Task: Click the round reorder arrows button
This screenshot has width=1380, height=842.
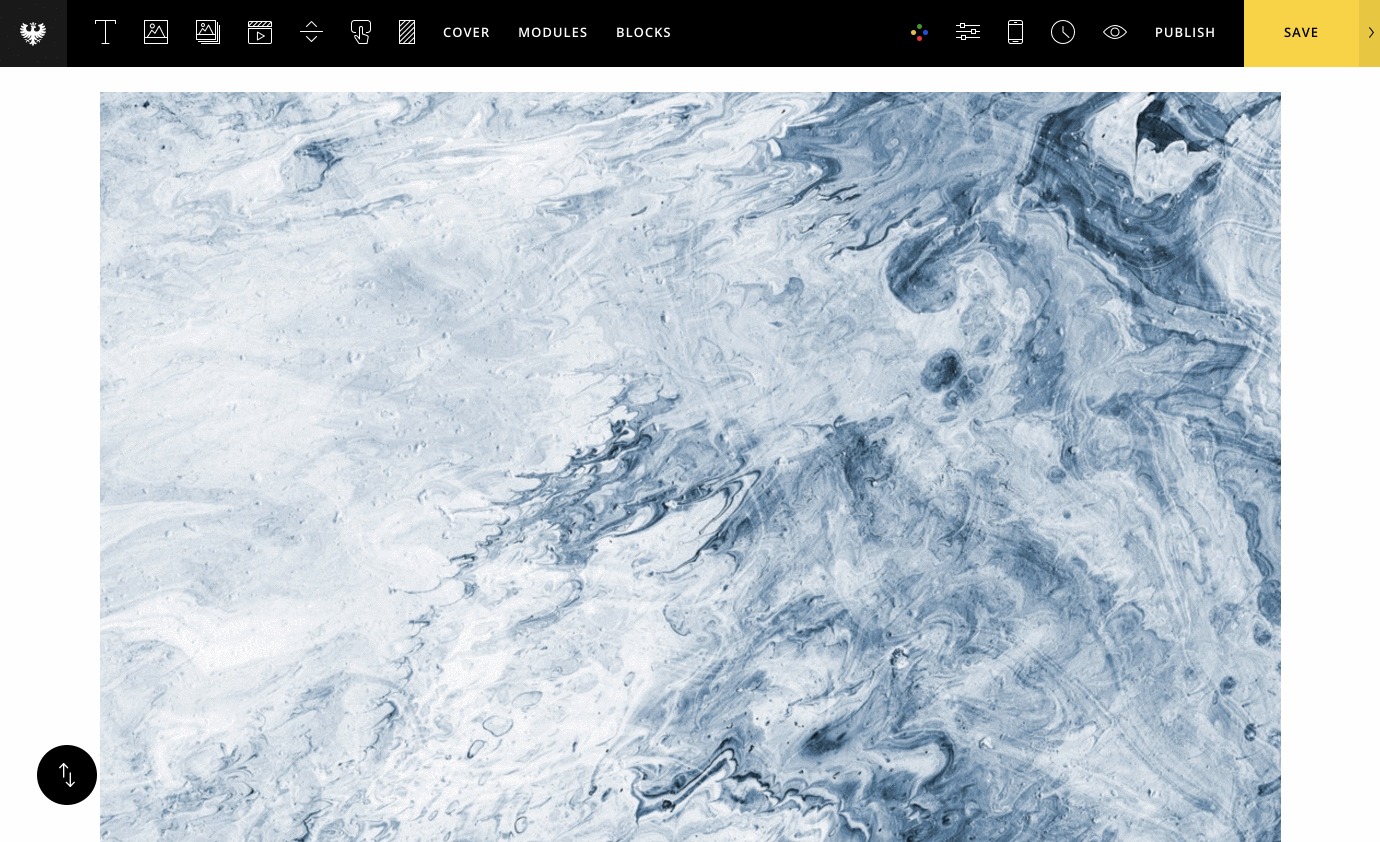Action: tap(67, 775)
